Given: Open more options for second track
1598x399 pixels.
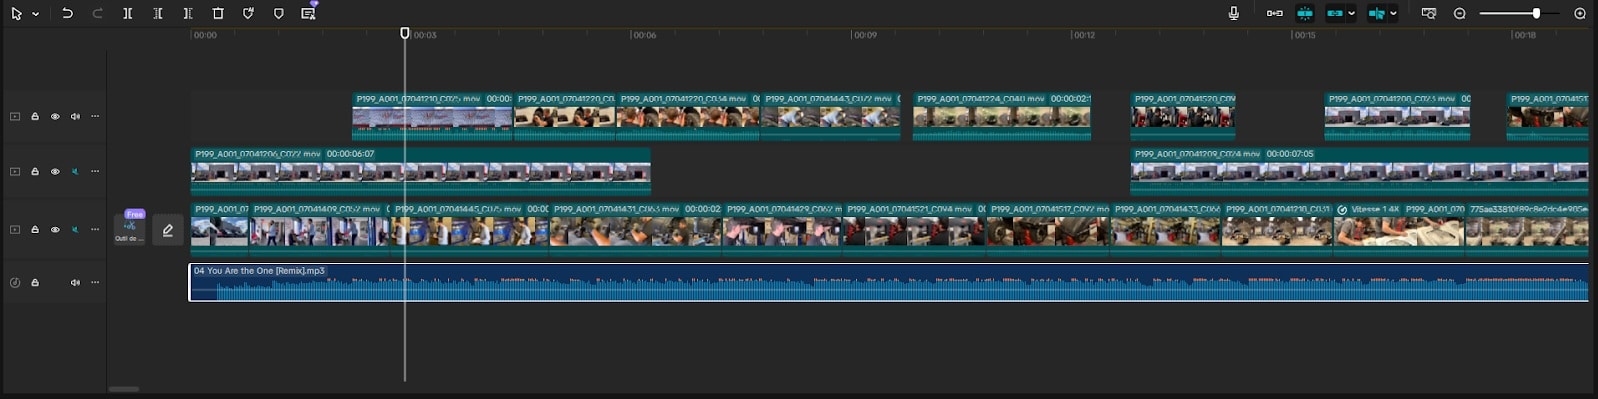Looking at the screenshot, I should pyautogui.click(x=95, y=172).
